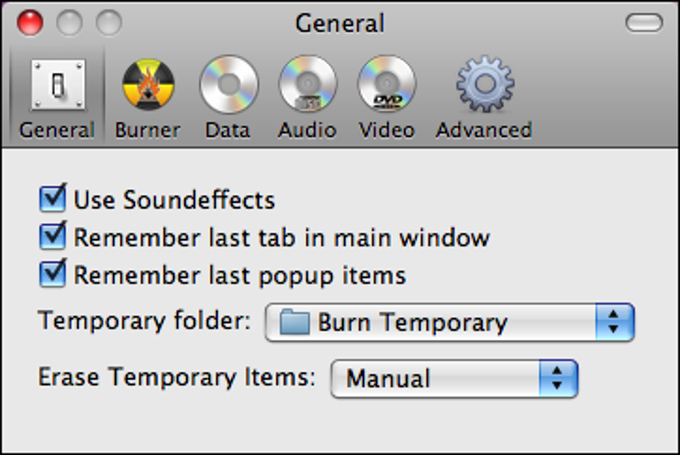Click the arrows on the Temporary folder popup
Viewport: 680px width, 455px height.
coord(615,323)
